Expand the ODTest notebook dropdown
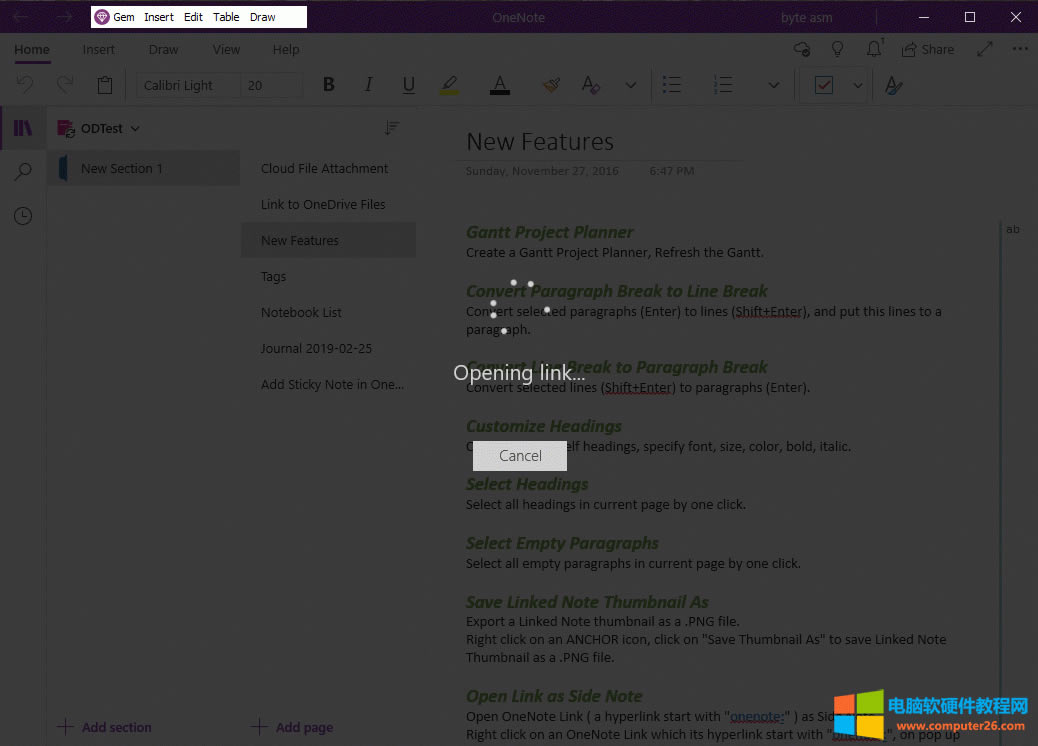The width and height of the screenshot is (1038, 746). (137, 128)
